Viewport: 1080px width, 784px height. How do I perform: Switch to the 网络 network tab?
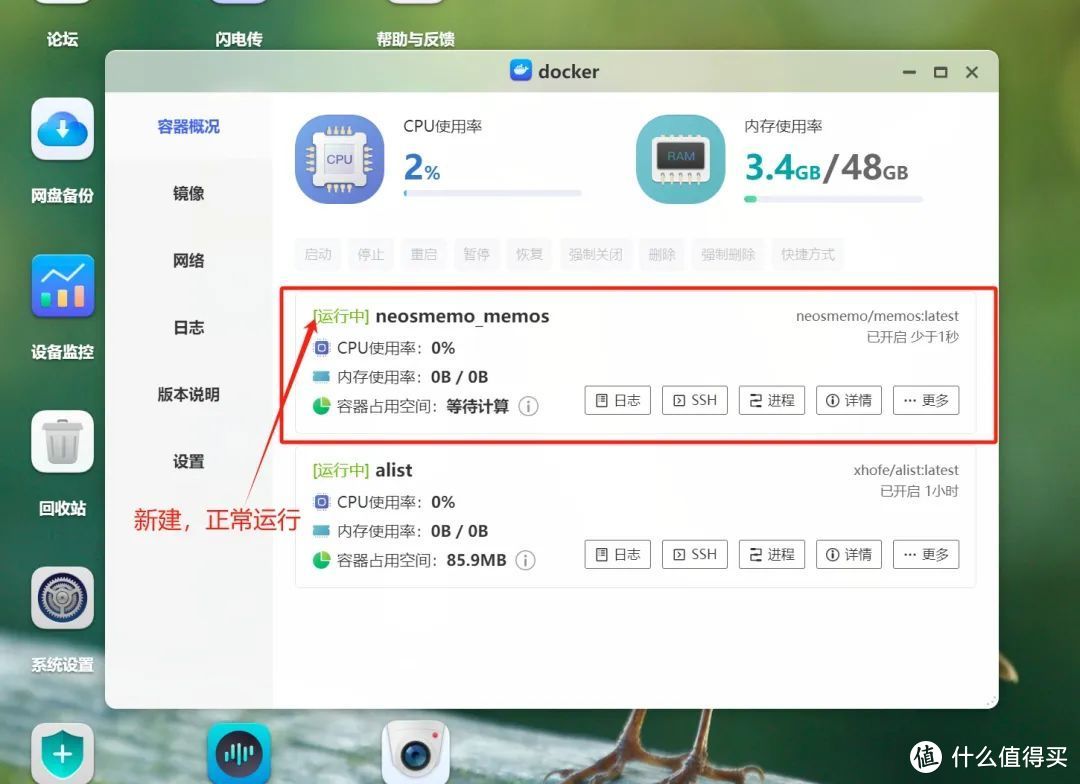(187, 260)
